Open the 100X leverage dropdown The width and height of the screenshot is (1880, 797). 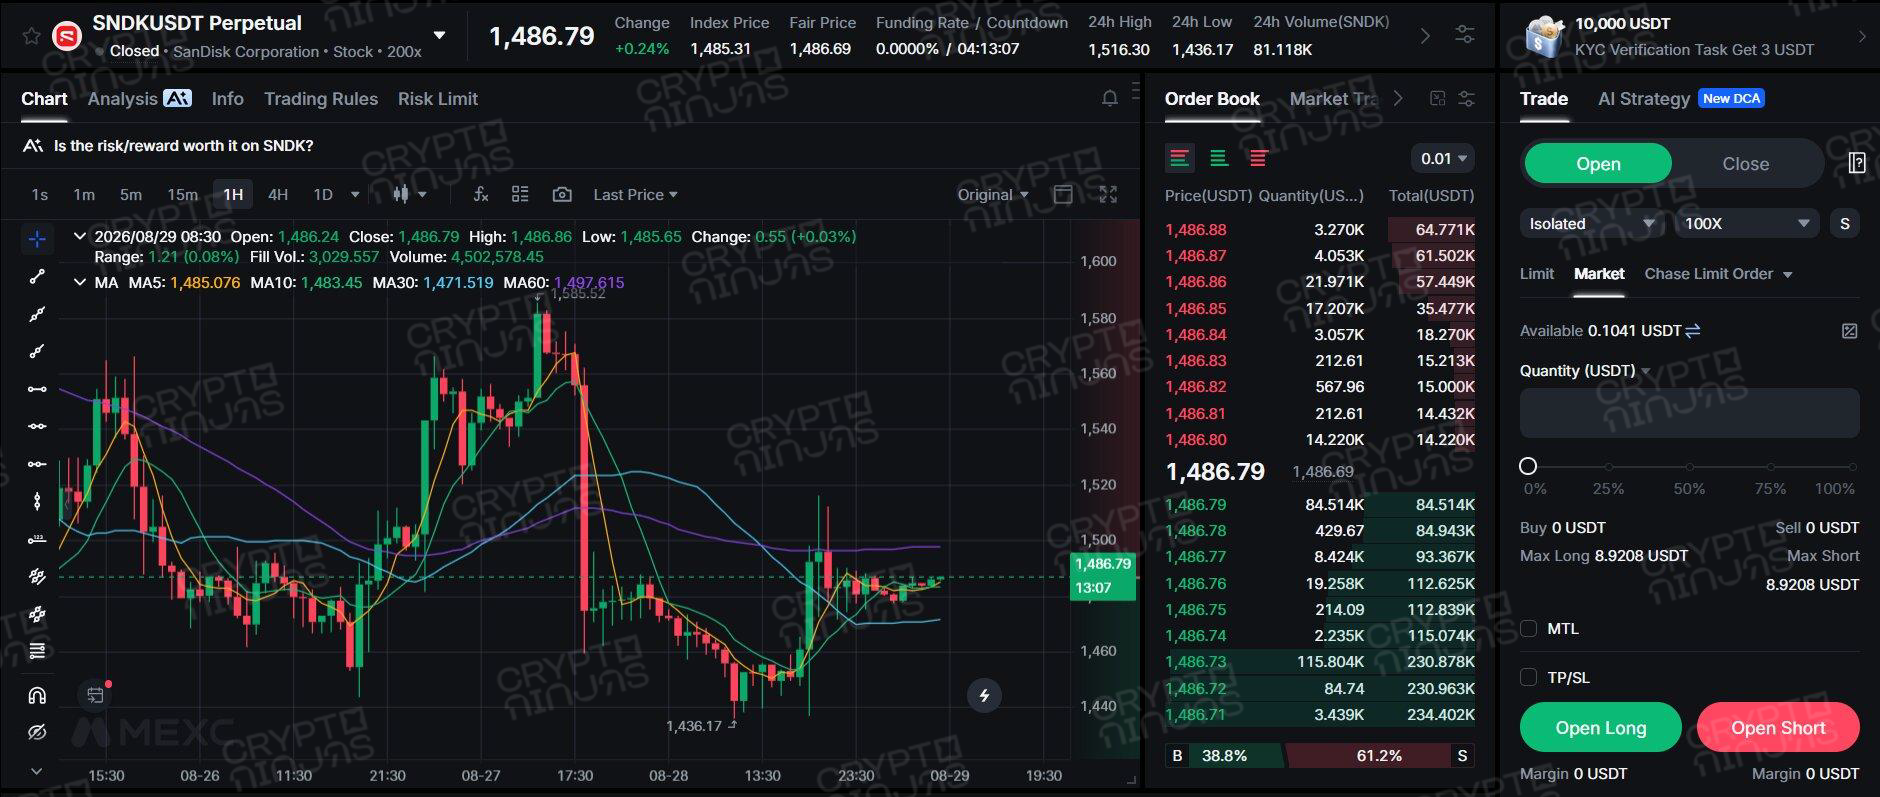(x=1747, y=224)
